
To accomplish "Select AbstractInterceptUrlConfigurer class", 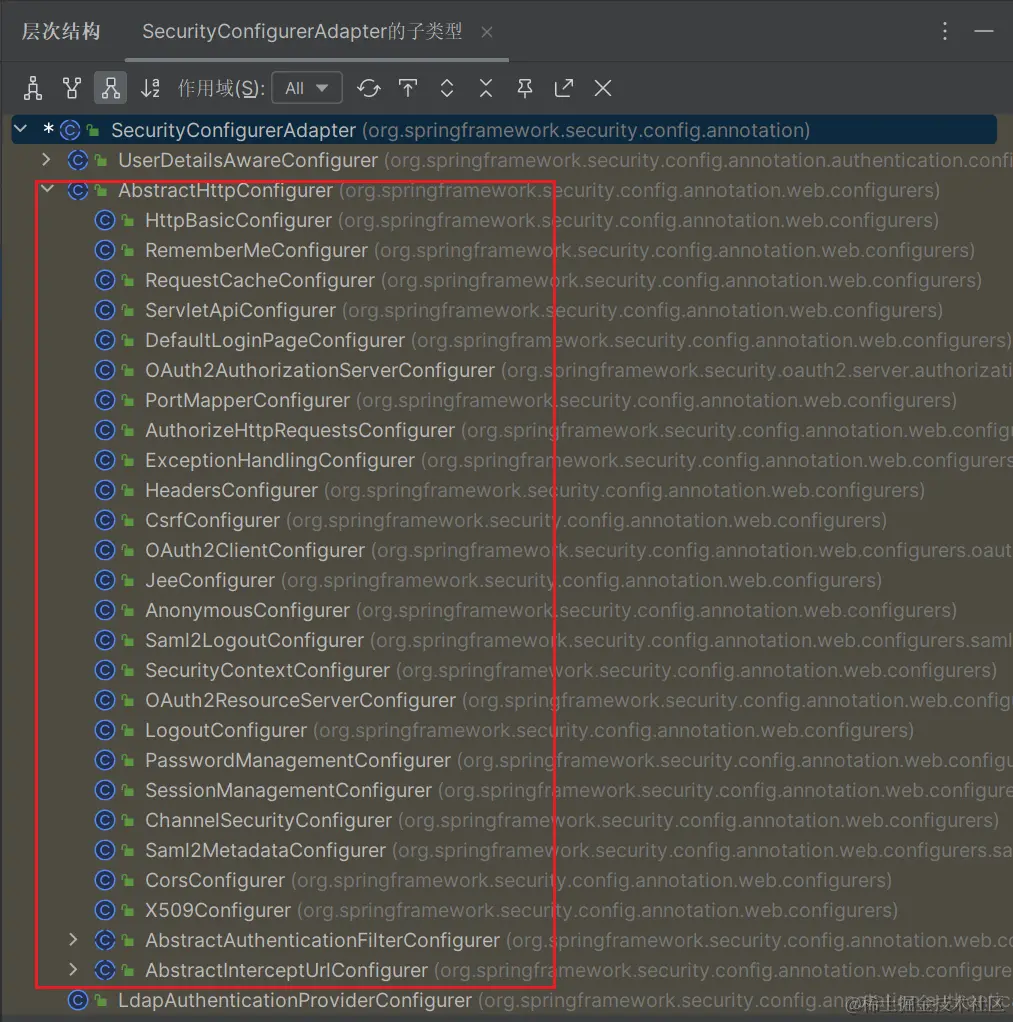I will [286, 970].
